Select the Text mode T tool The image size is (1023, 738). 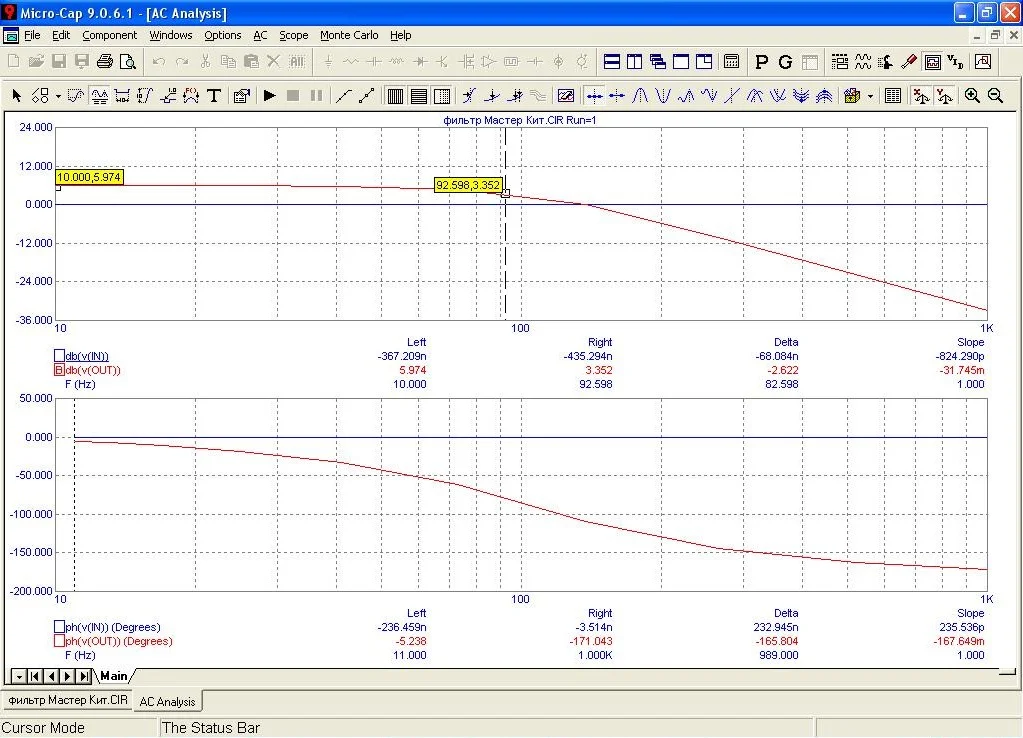coord(213,96)
